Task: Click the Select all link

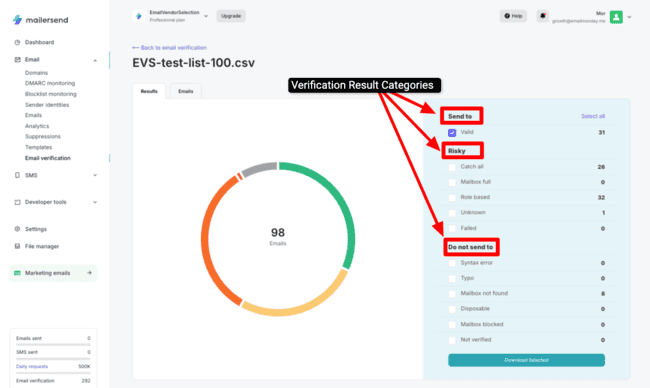Action: pyautogui.click(x=593, y=116)
